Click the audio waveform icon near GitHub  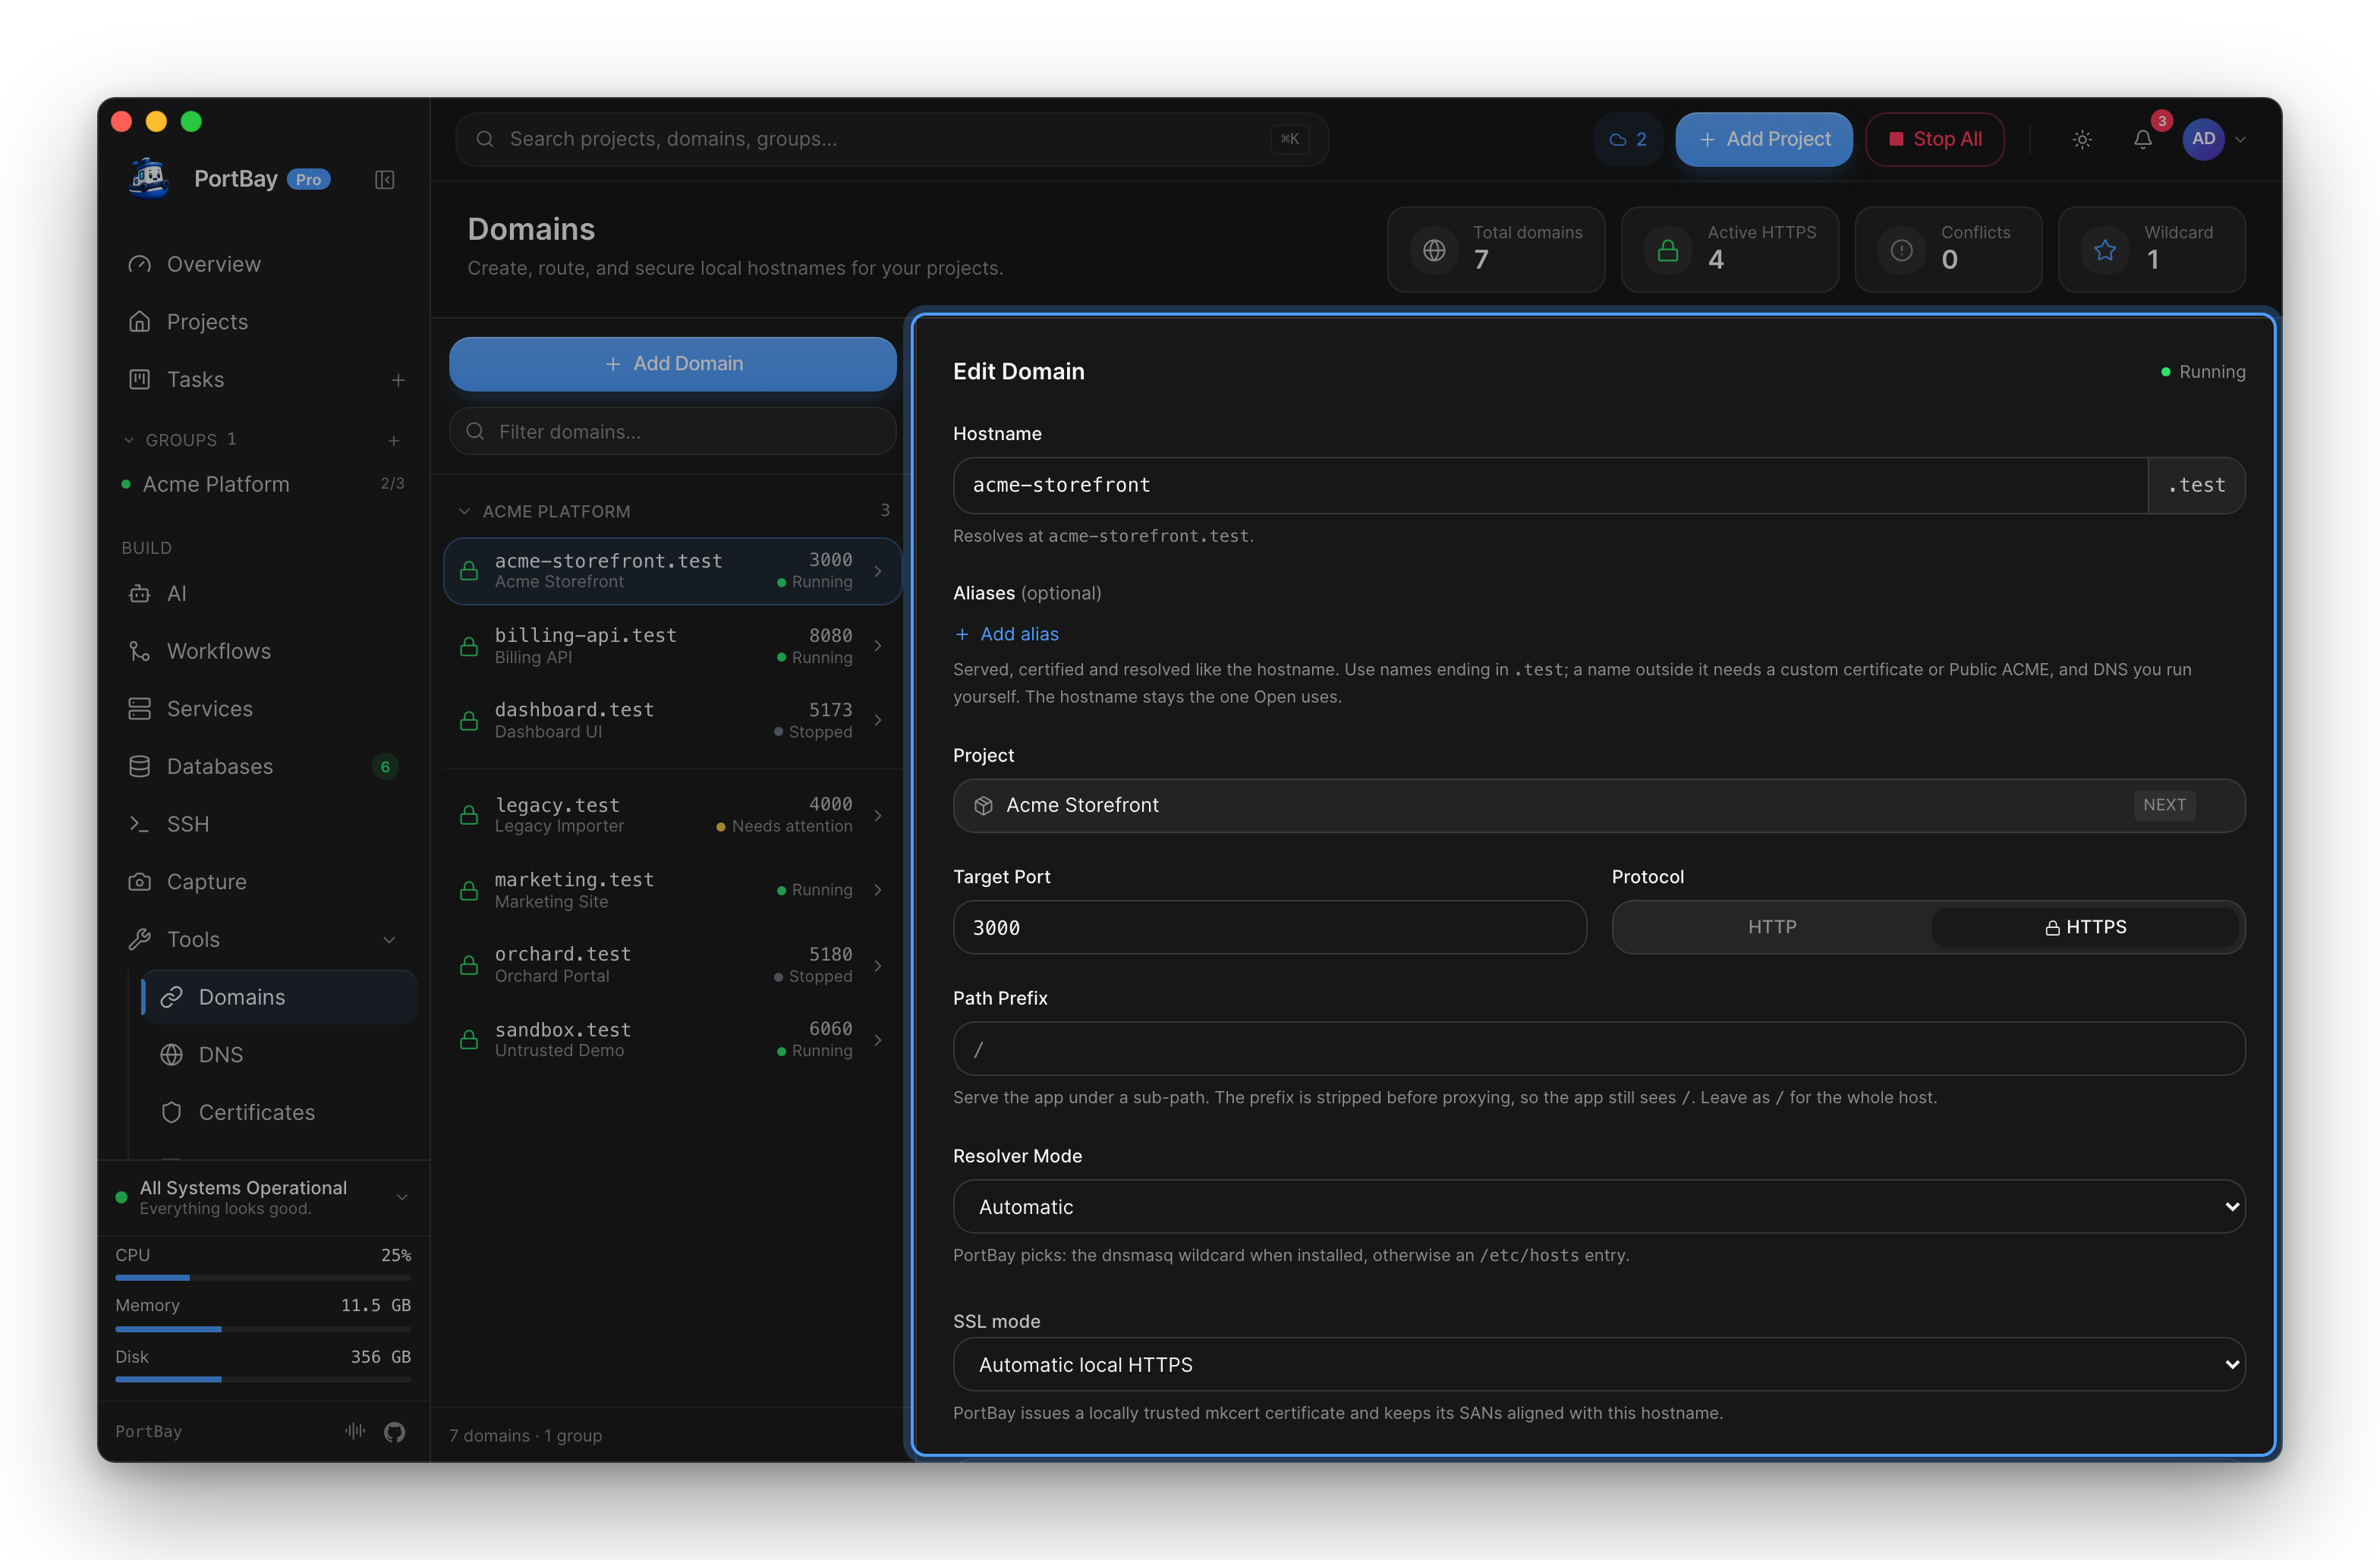pos(354,1432)
